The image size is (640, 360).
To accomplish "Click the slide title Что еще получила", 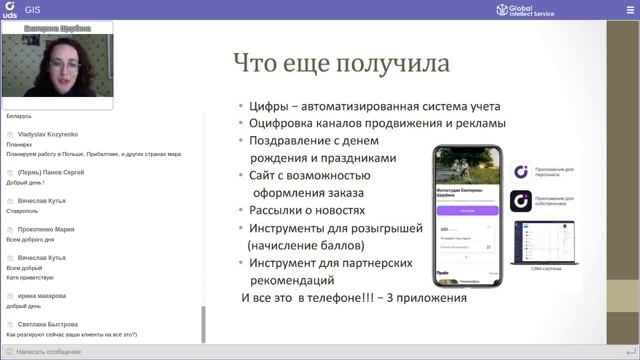I will pyautogui.click(x=341, y=63).
